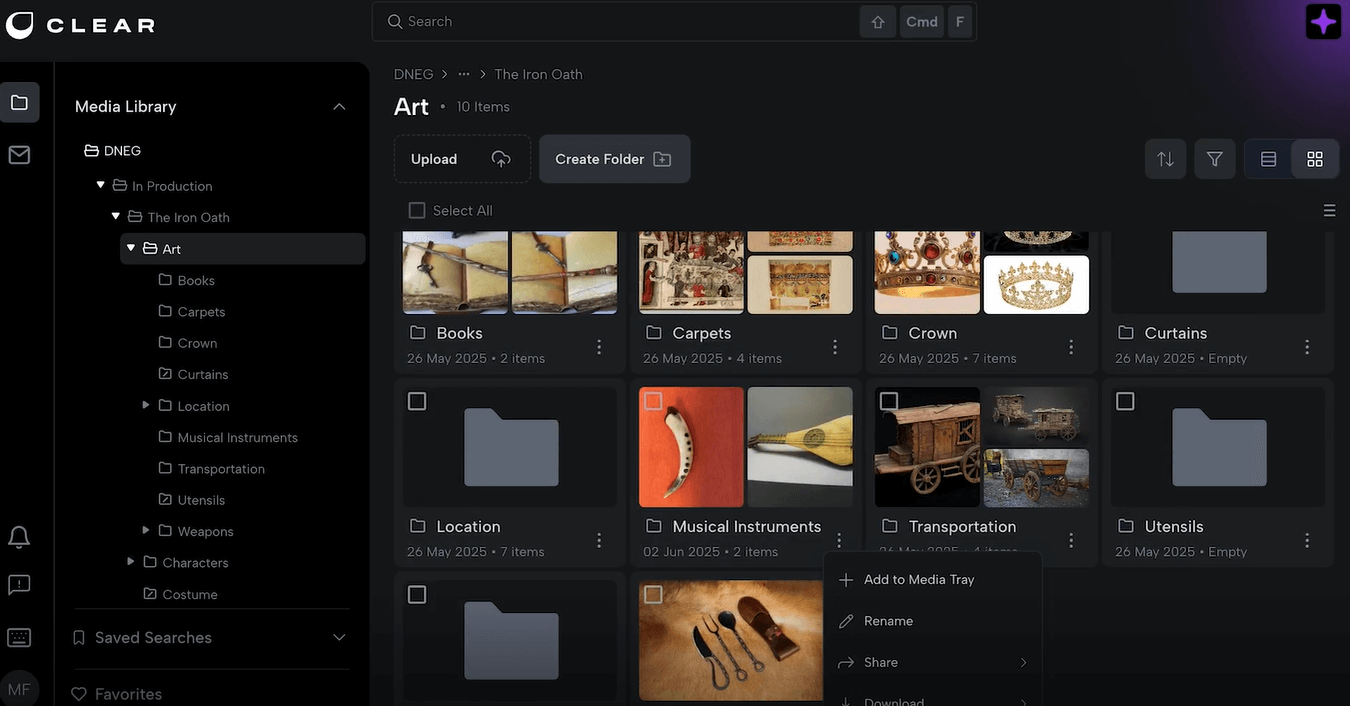Open three-dot menu for Books folder
The width and height of the screenshot is (1350, 706).
(599, 347)
